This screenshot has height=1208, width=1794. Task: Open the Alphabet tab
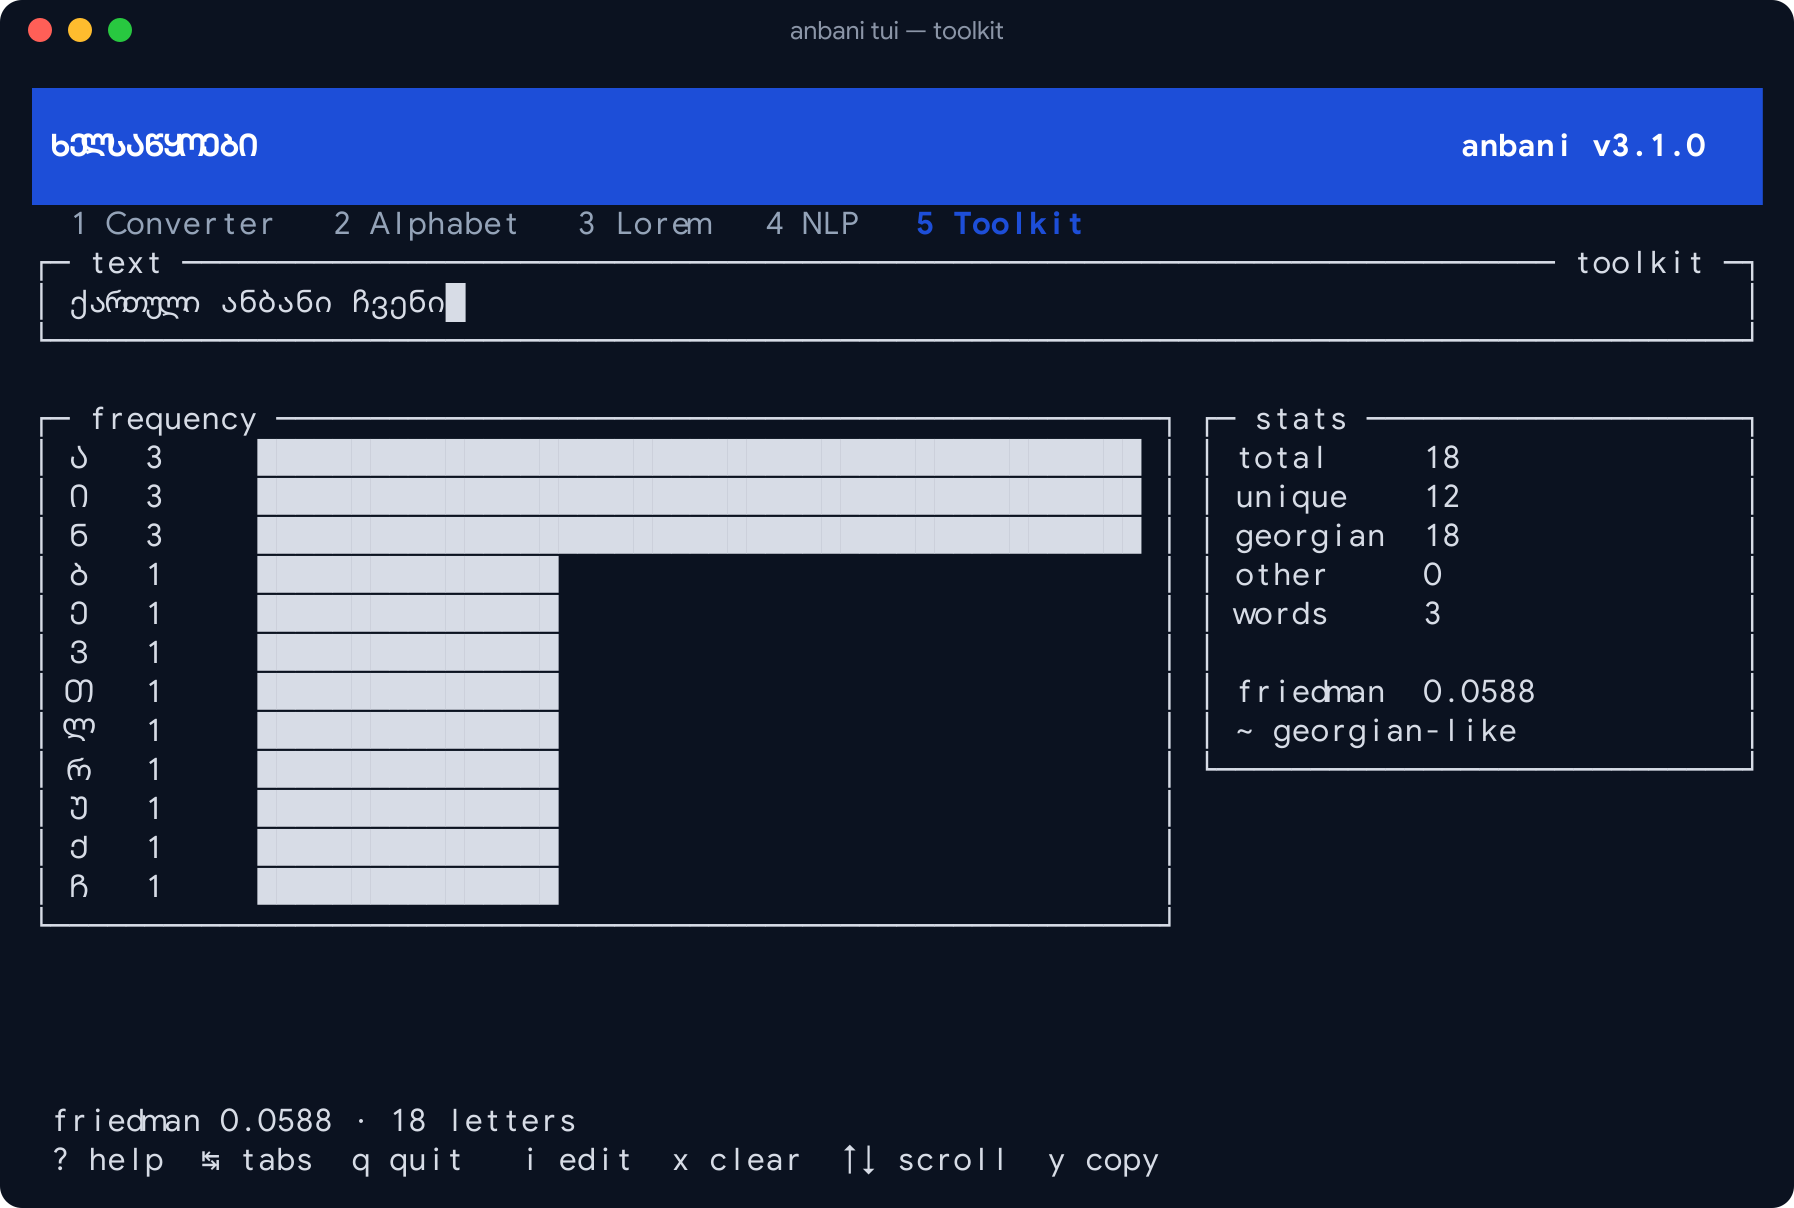(x=426, y=224)
